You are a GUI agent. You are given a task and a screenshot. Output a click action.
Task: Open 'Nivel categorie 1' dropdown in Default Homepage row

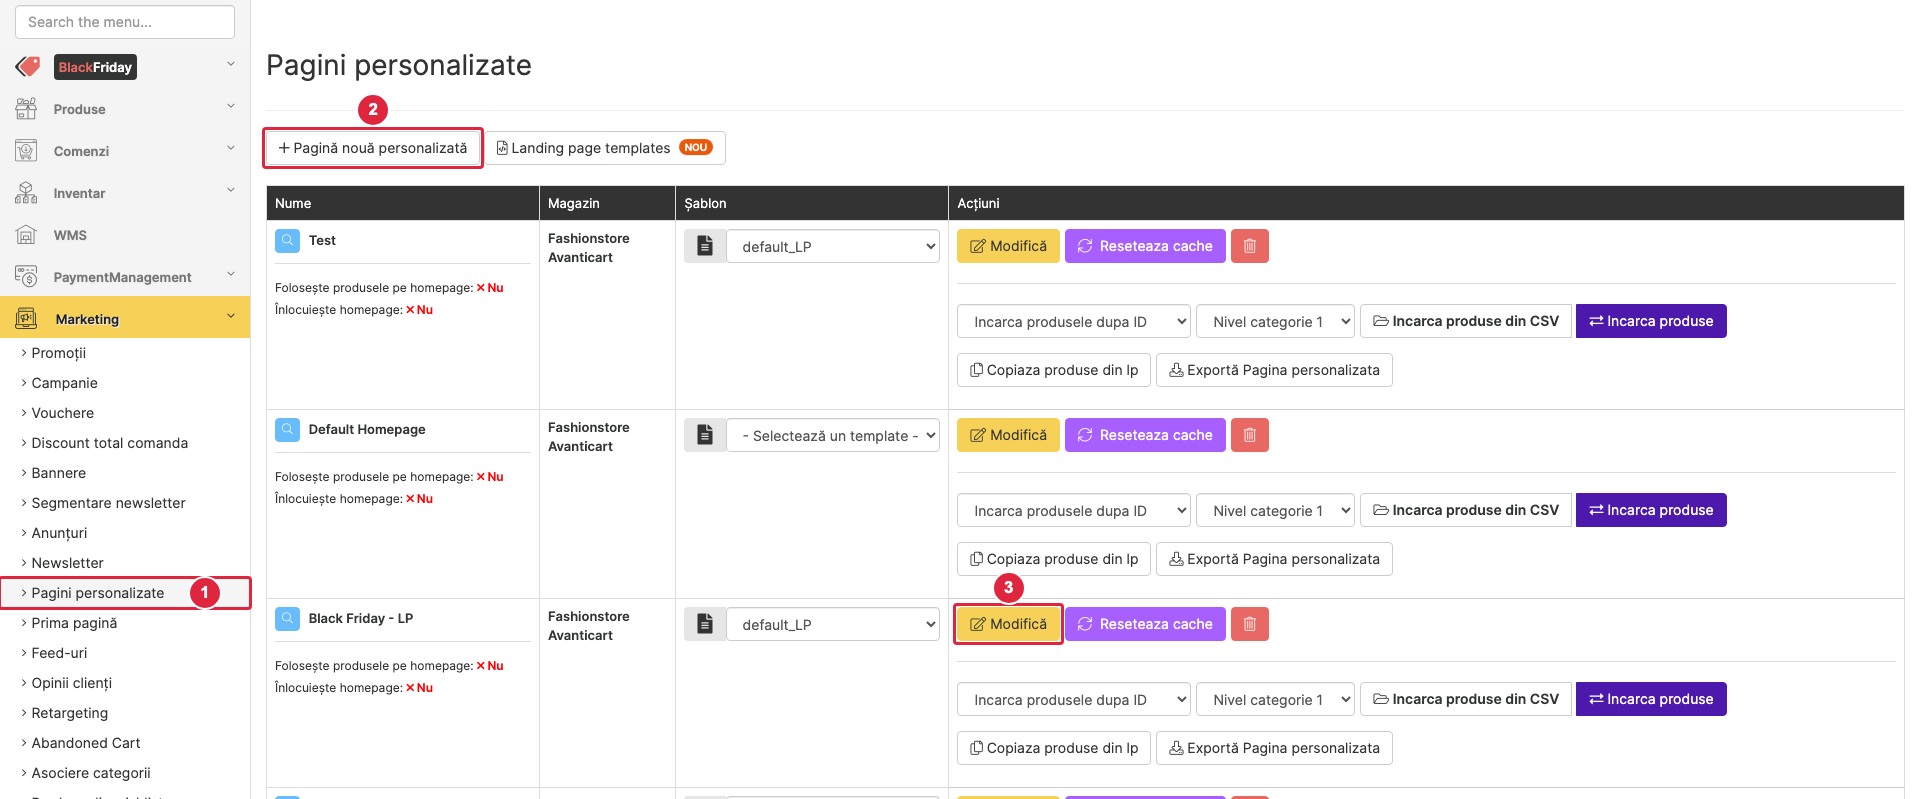pos(1275,510)
